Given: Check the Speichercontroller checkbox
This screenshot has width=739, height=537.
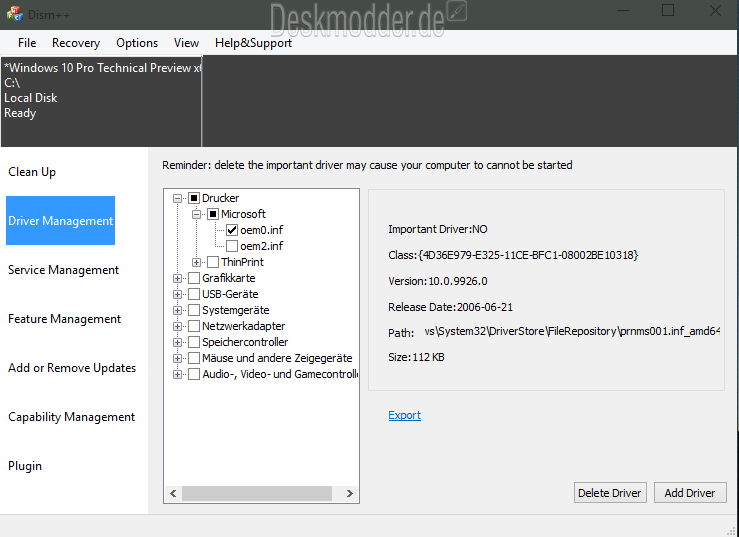Looking at the screenshot, I should coord(194,342).
